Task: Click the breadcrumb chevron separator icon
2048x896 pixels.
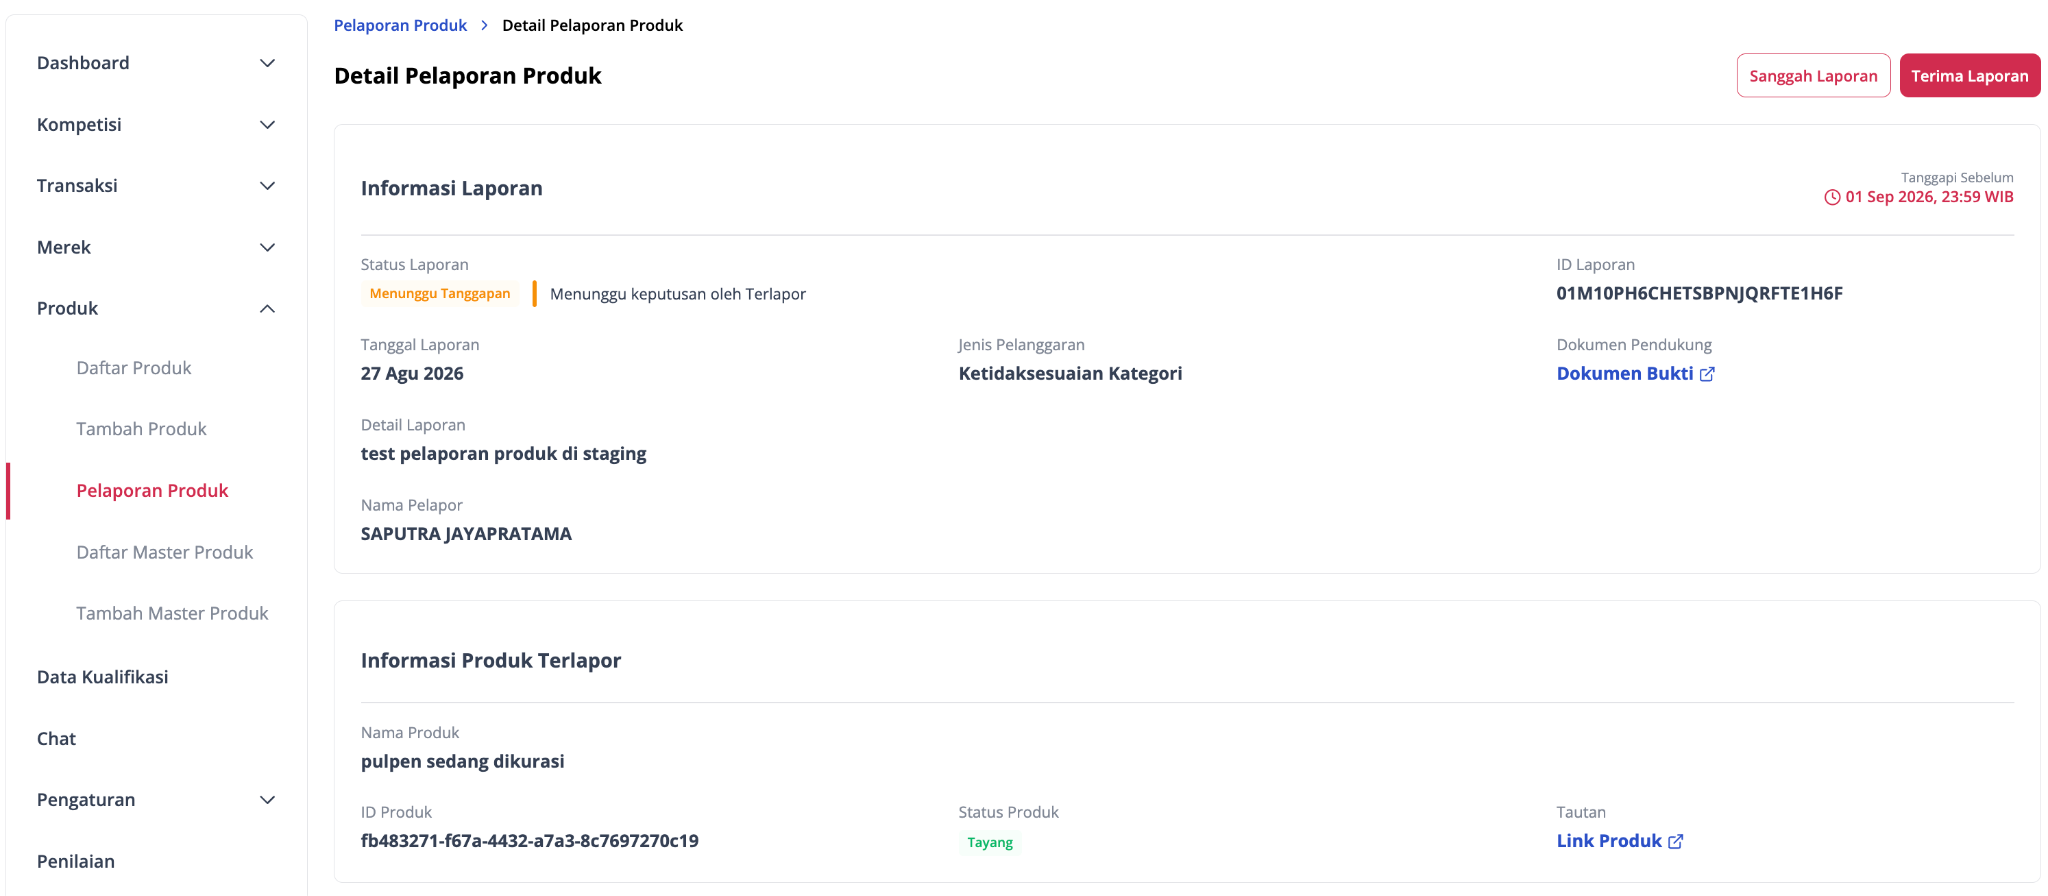Action: [x=485, y=25]
